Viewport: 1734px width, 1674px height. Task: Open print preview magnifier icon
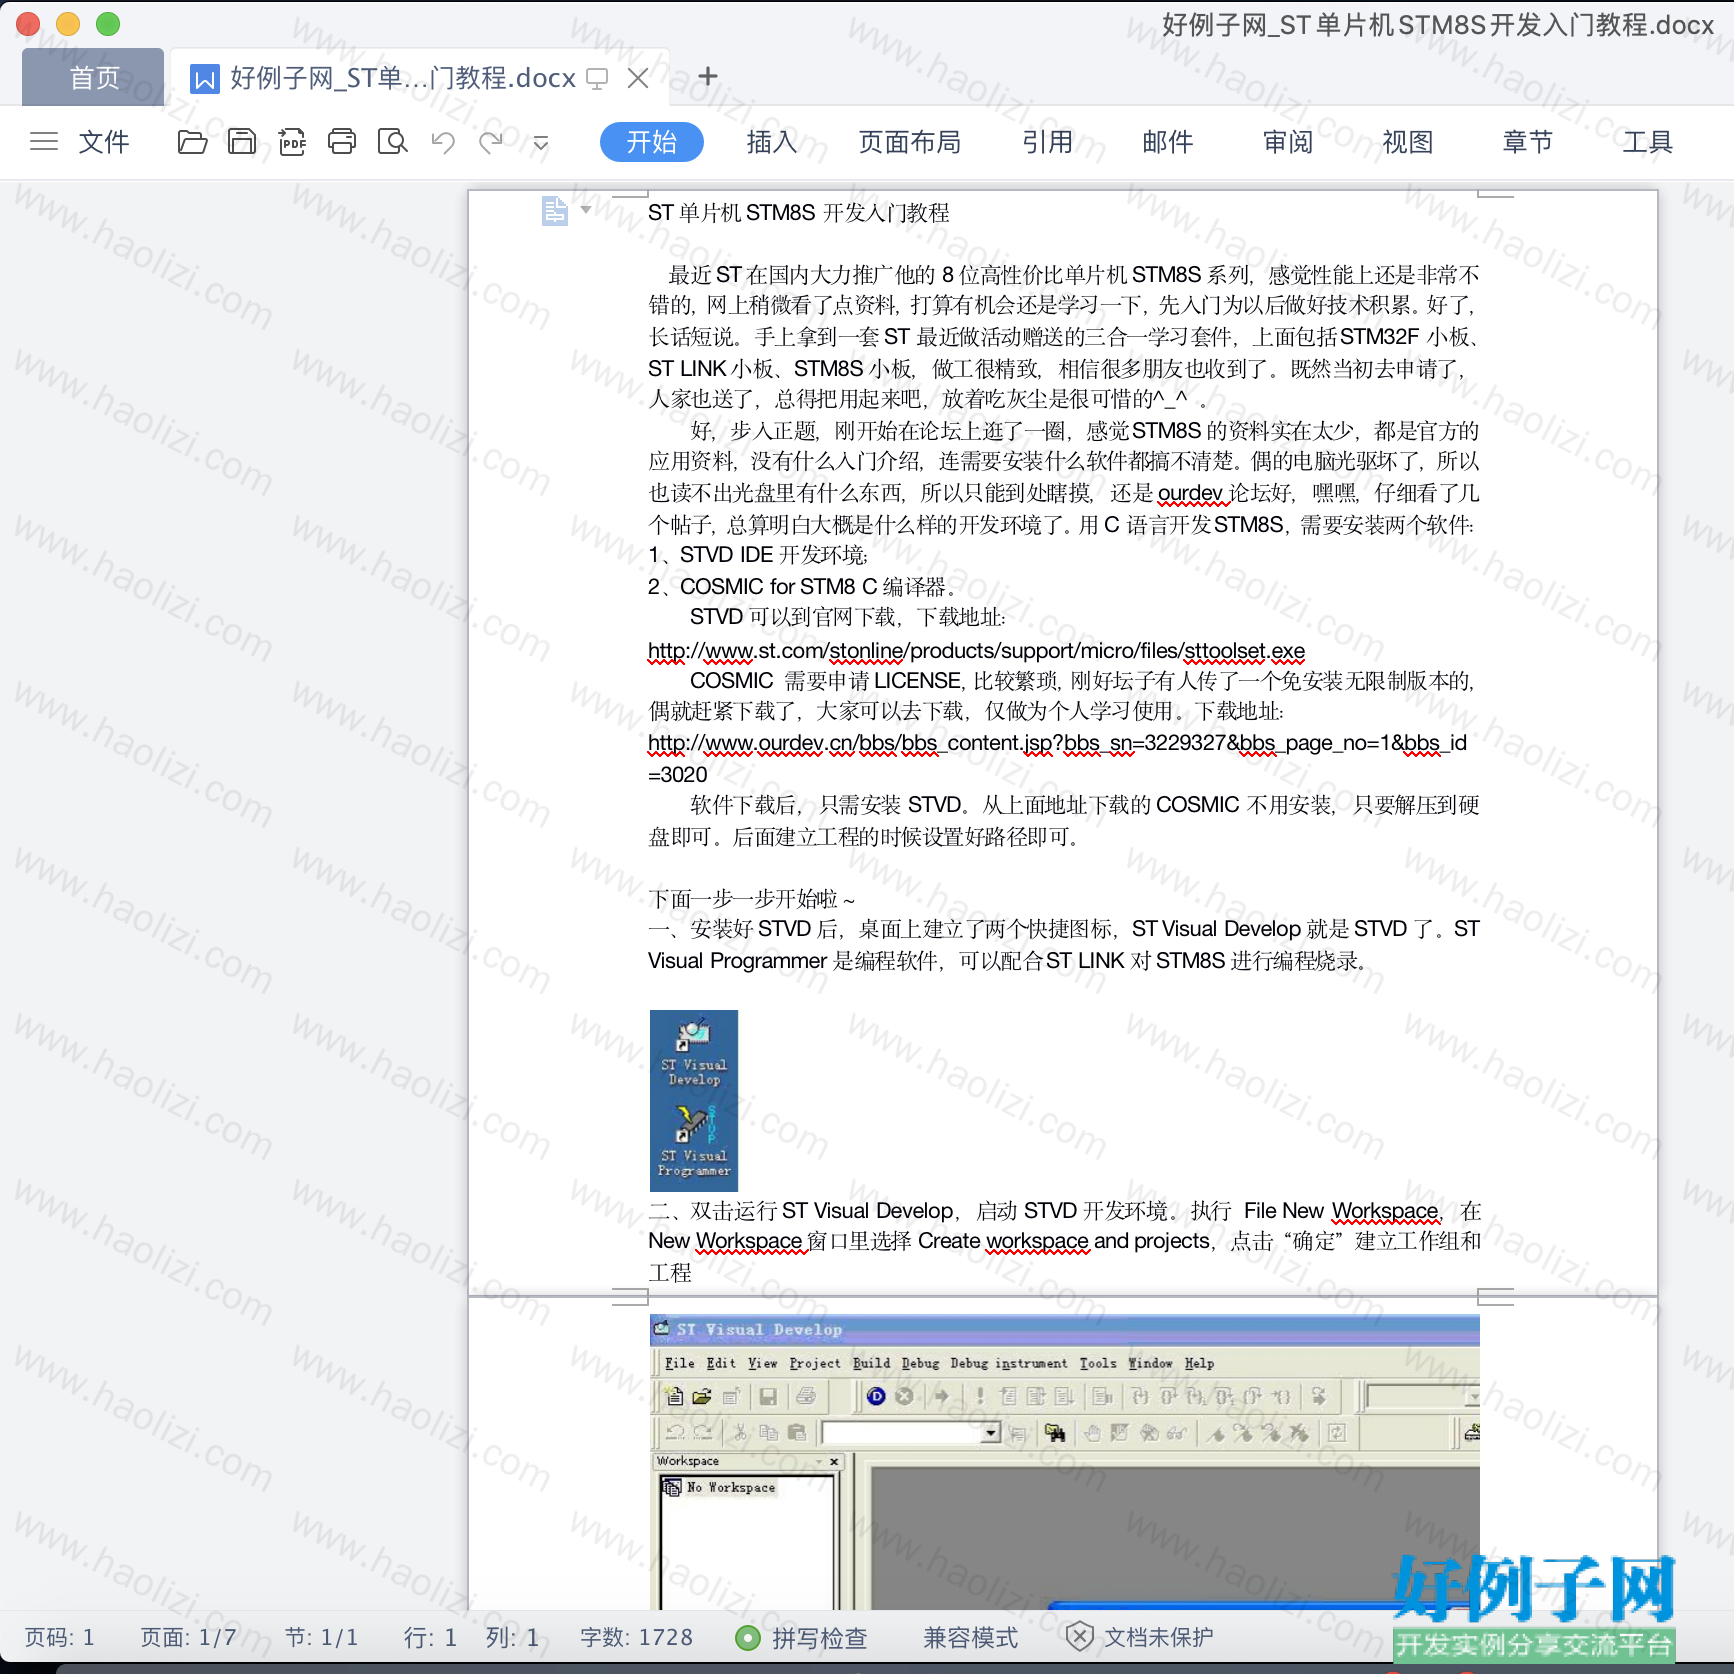coord(392,141)
